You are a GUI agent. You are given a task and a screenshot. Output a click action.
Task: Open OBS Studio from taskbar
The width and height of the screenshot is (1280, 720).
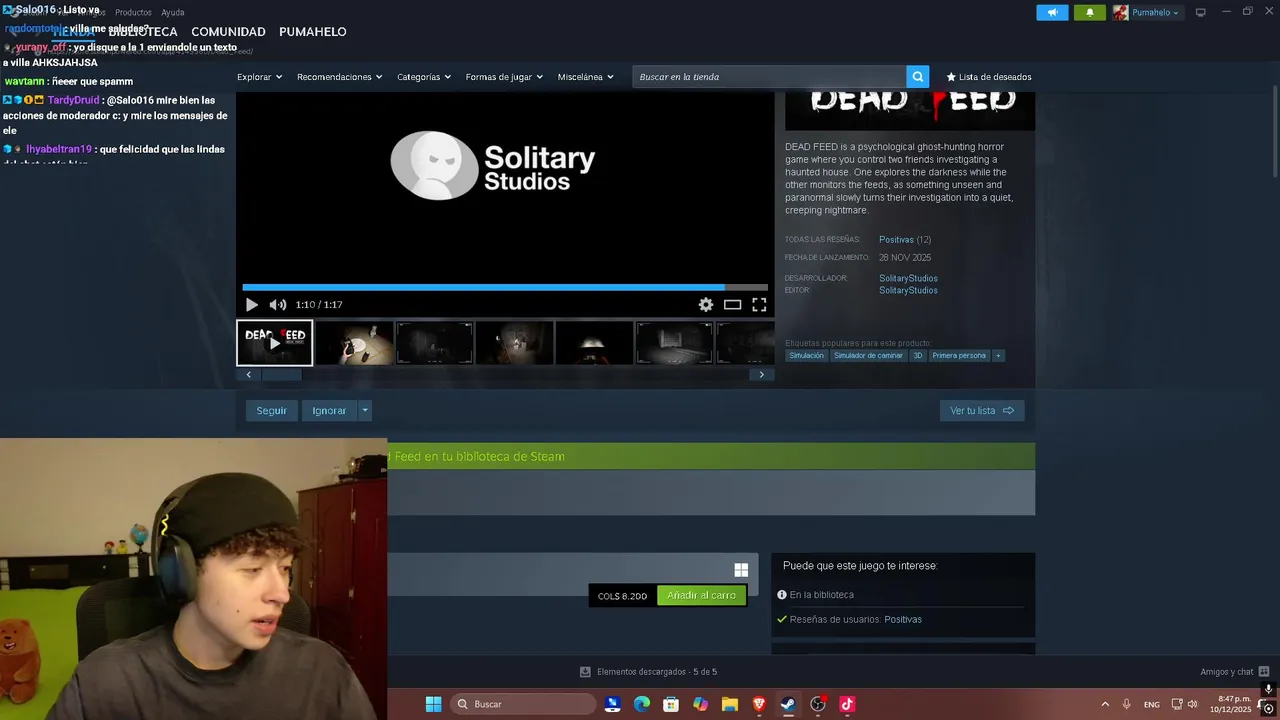(818, 704)
